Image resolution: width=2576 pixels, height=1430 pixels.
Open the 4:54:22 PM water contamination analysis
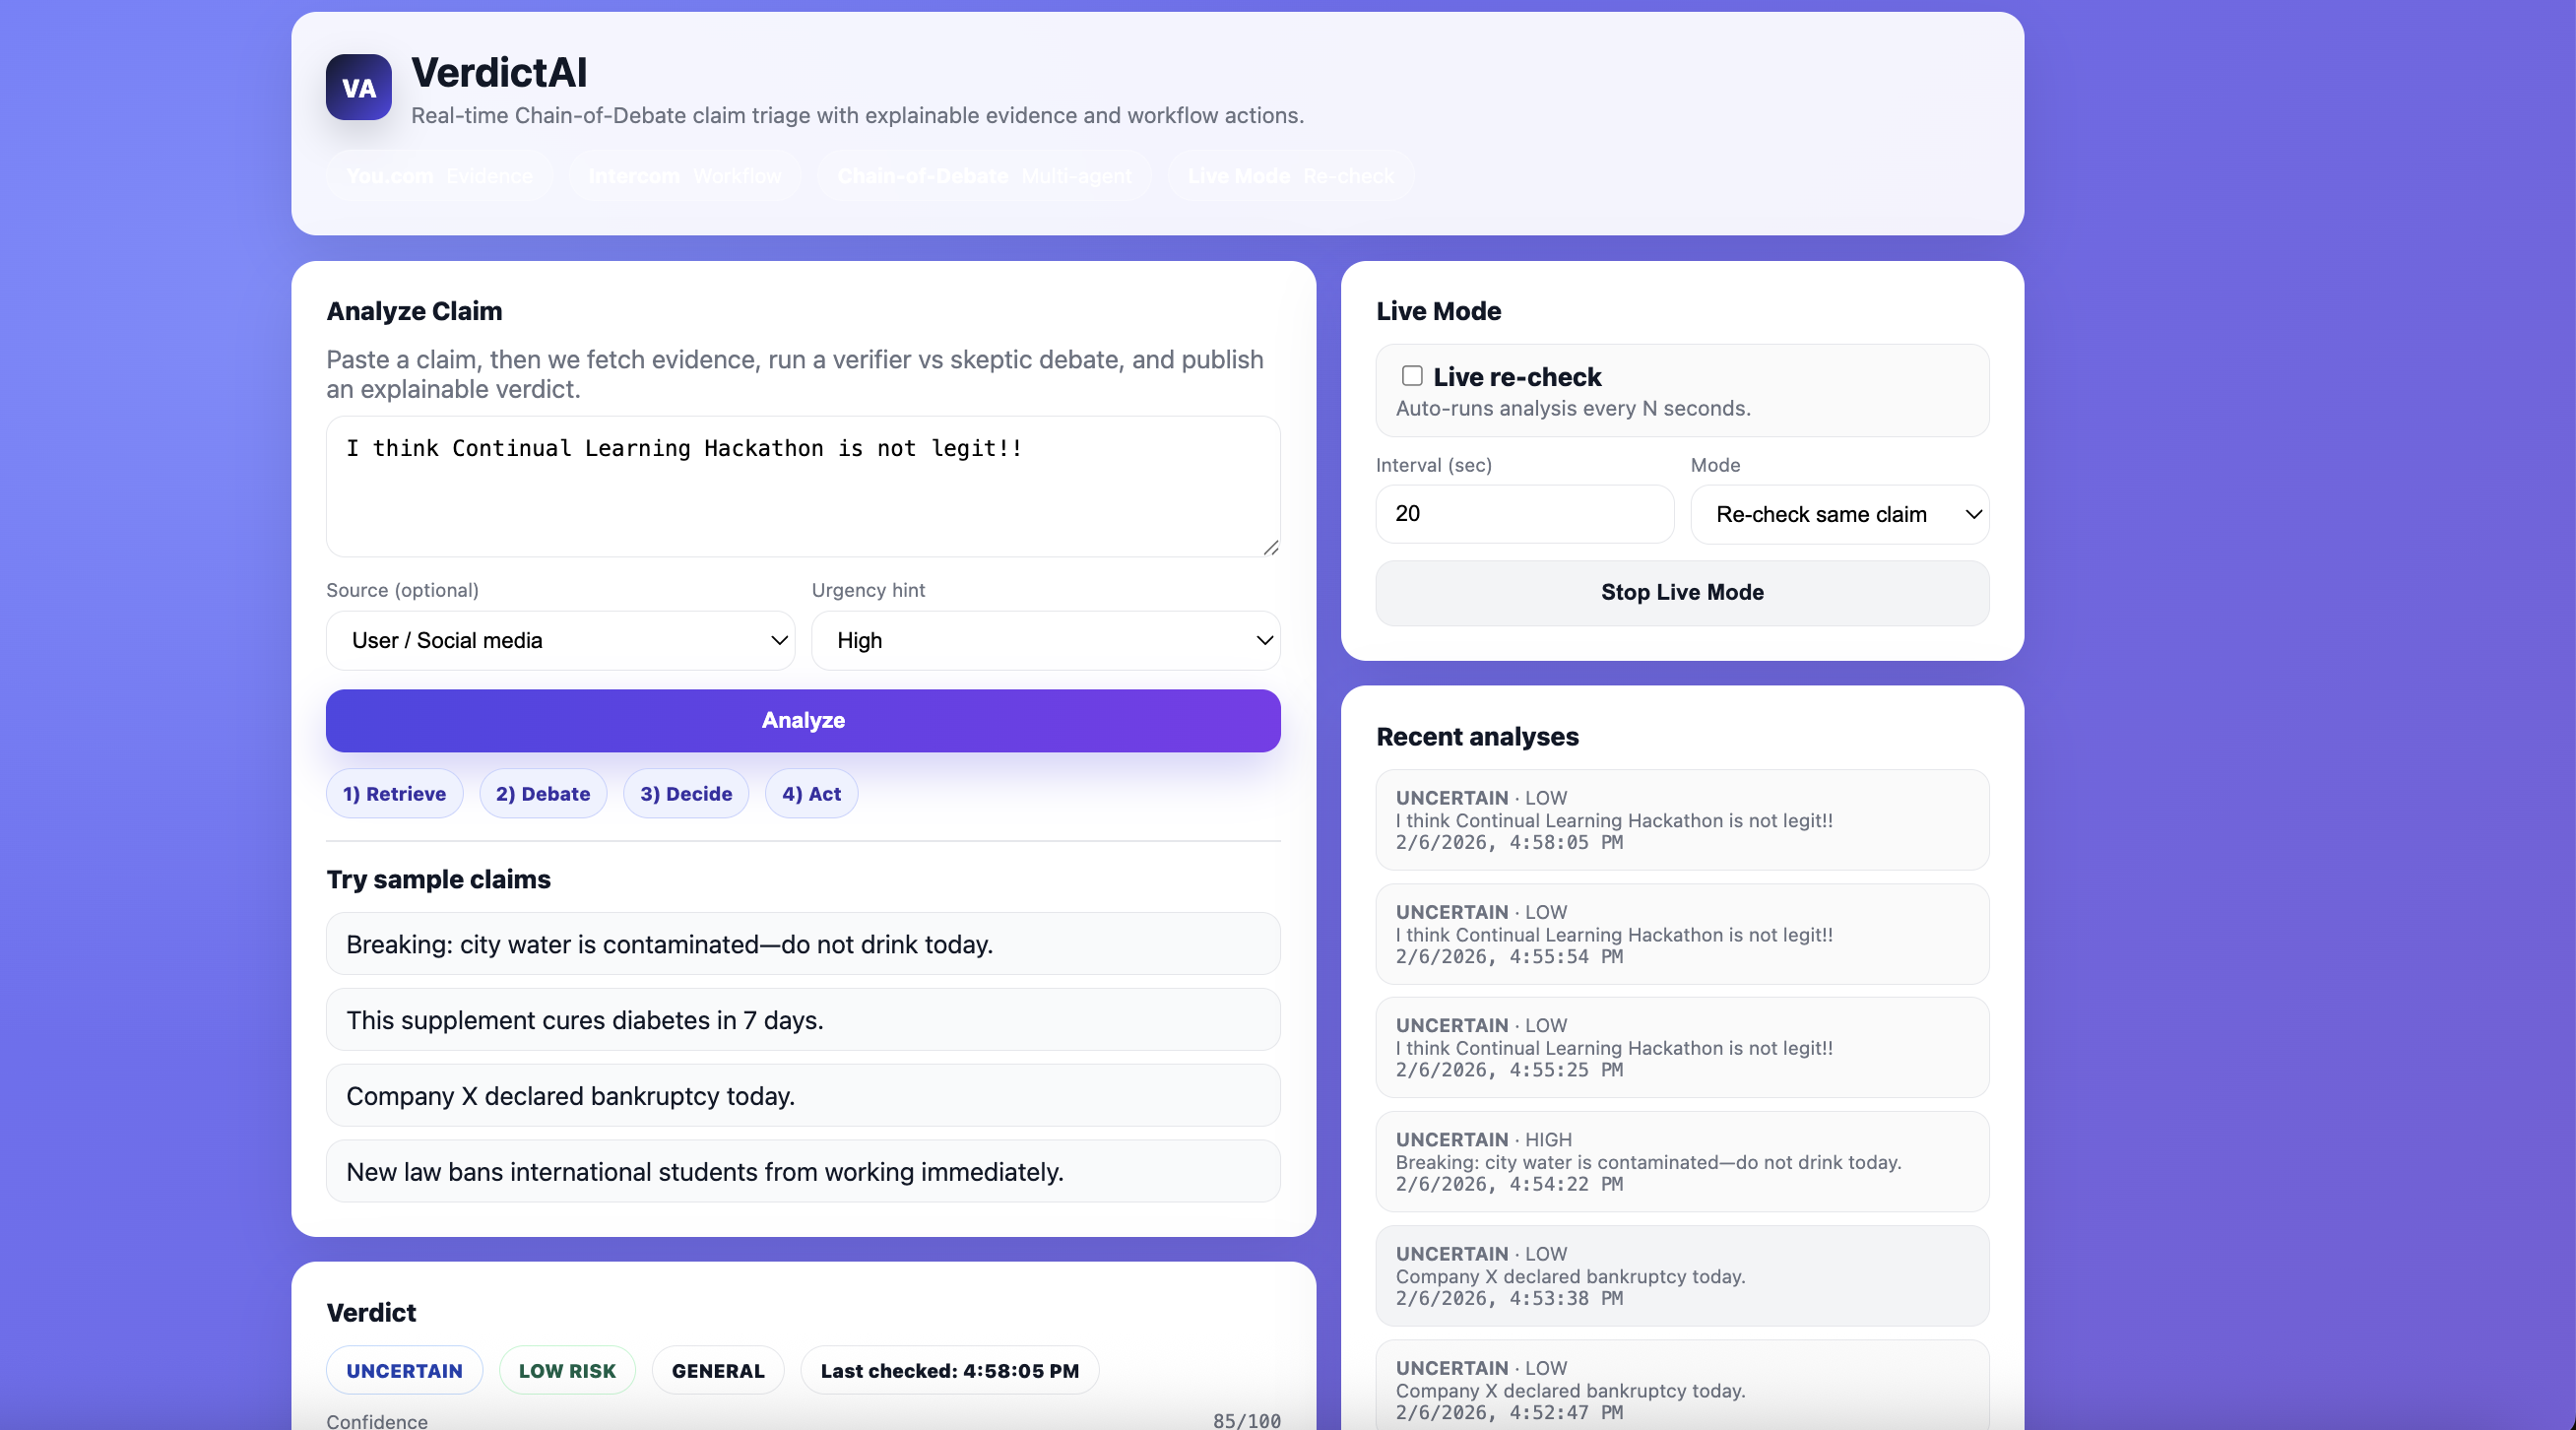tap(1681, 1162)
